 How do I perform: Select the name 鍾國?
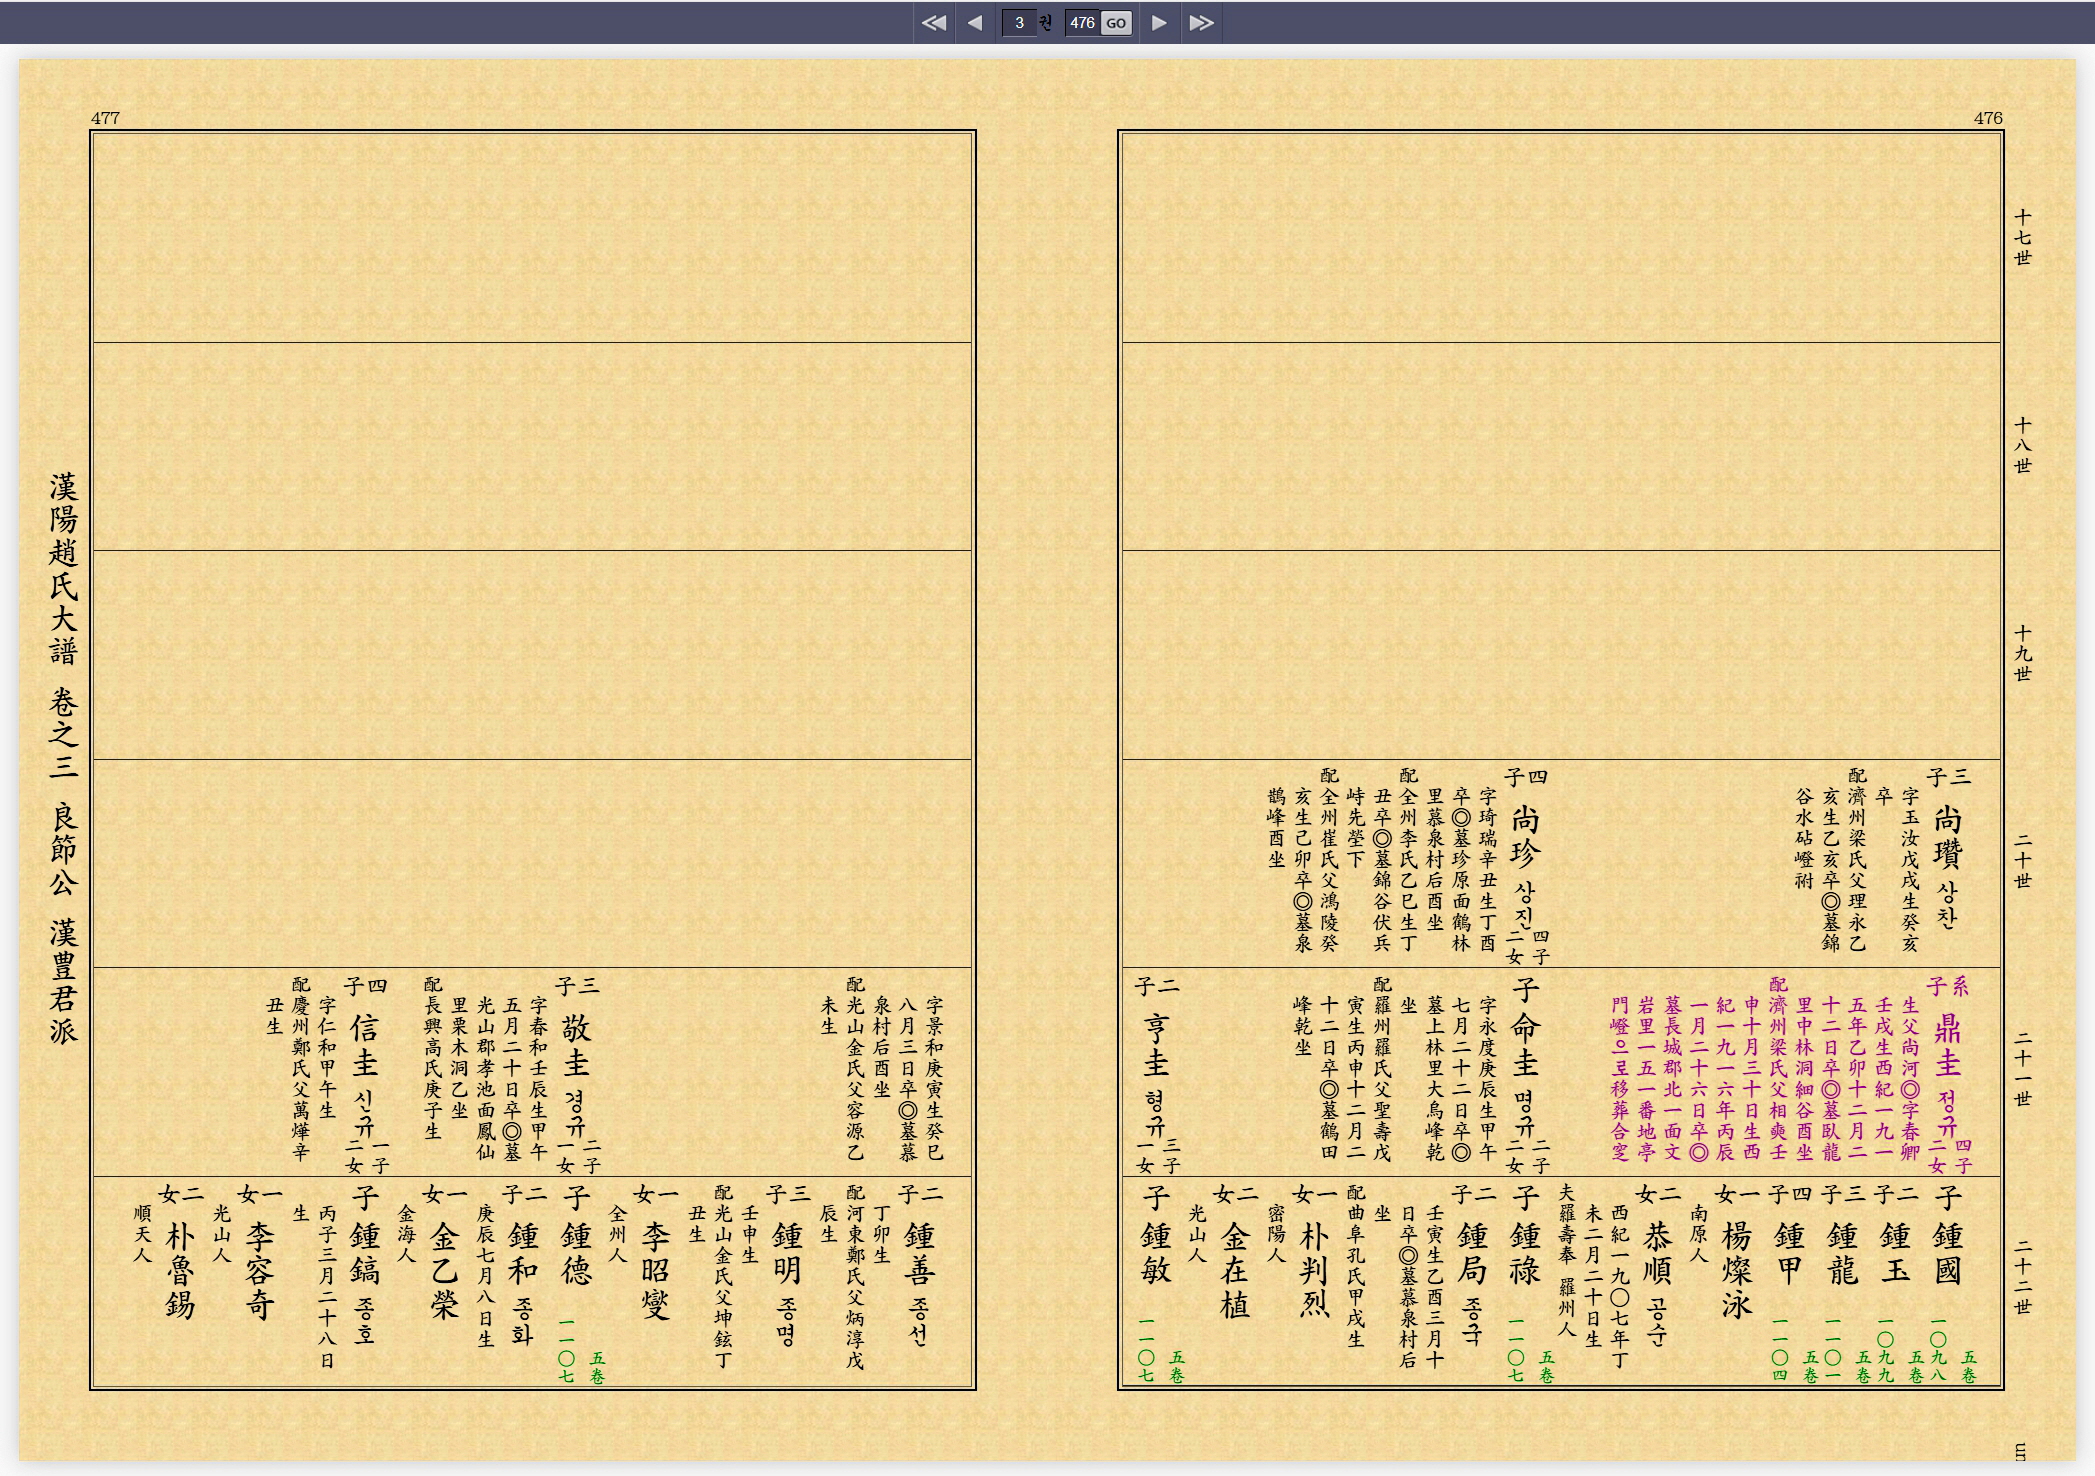click(x=1947, y=1253)
